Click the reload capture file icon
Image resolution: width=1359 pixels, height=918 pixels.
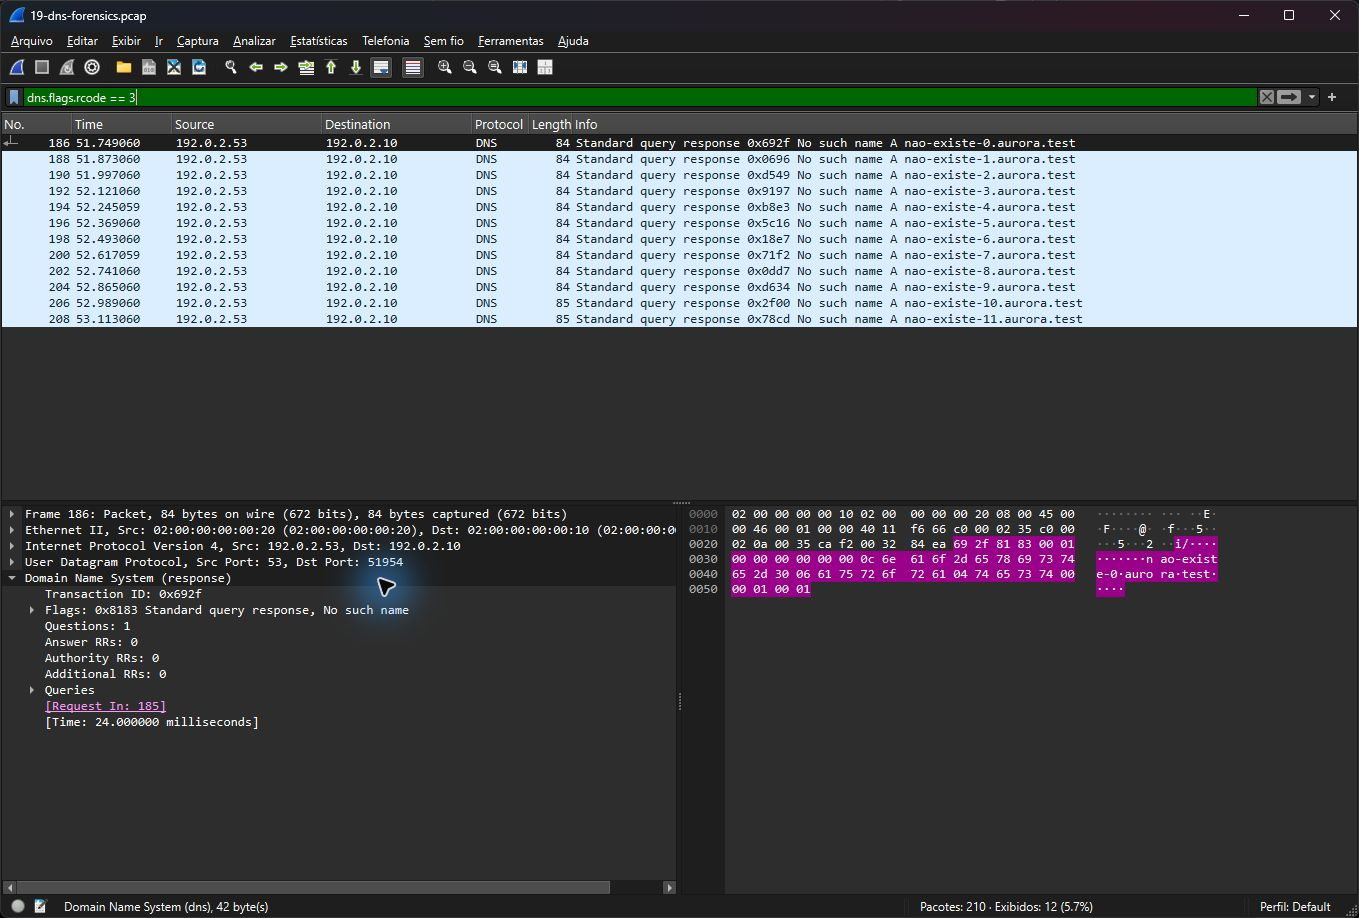pos(199,67)
